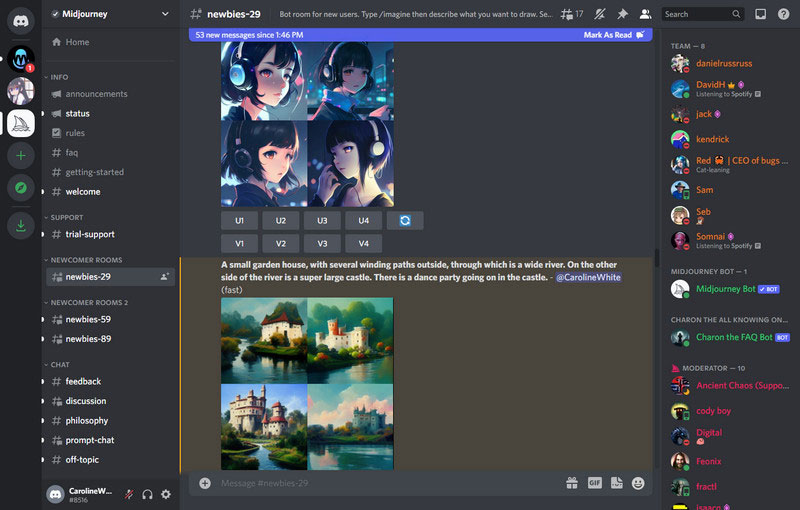
Task: Open Discord direct messages home icon
Action: pyautogui.click(x=21, y=21)
